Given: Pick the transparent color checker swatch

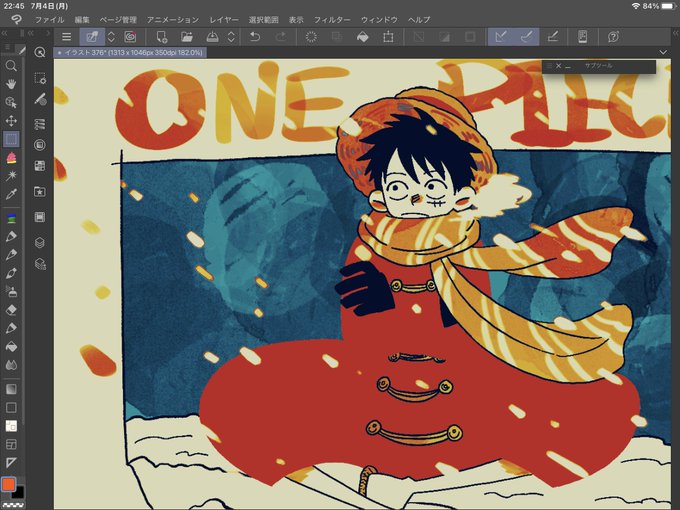Looking at the screenshot, I should (13, 505).
